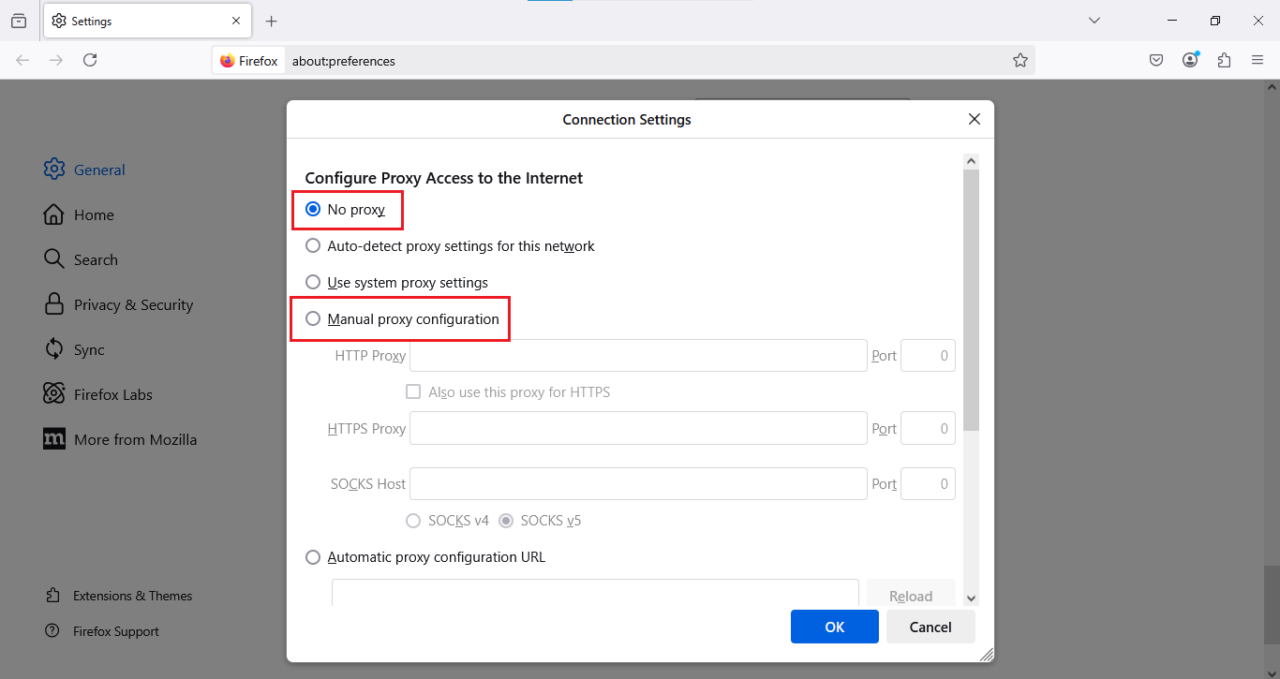Image resolution: width=1280 pixels, height=679 pixels.
Task: Open a new tab with plus icon
Action: tap(271, 21)
